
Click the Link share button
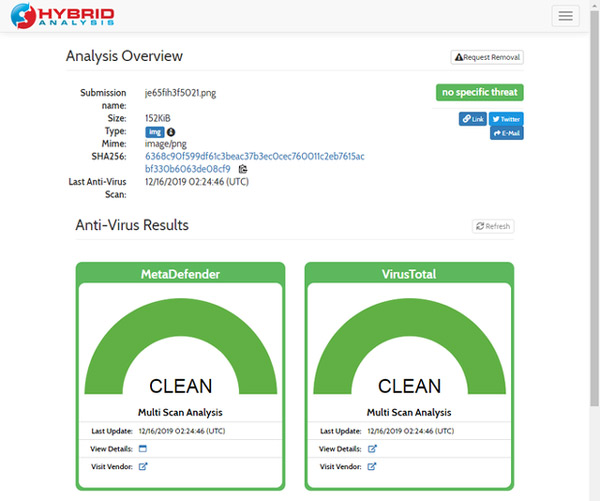(x=473, y=119)
